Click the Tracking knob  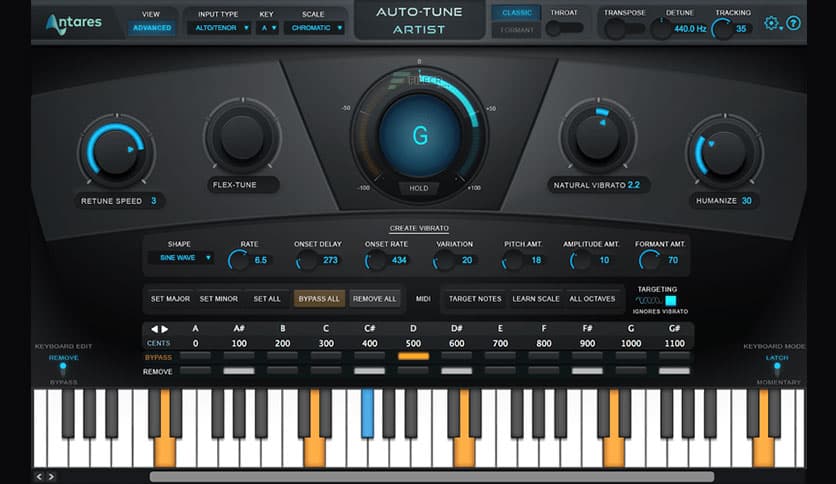click(x=722, y=29)
